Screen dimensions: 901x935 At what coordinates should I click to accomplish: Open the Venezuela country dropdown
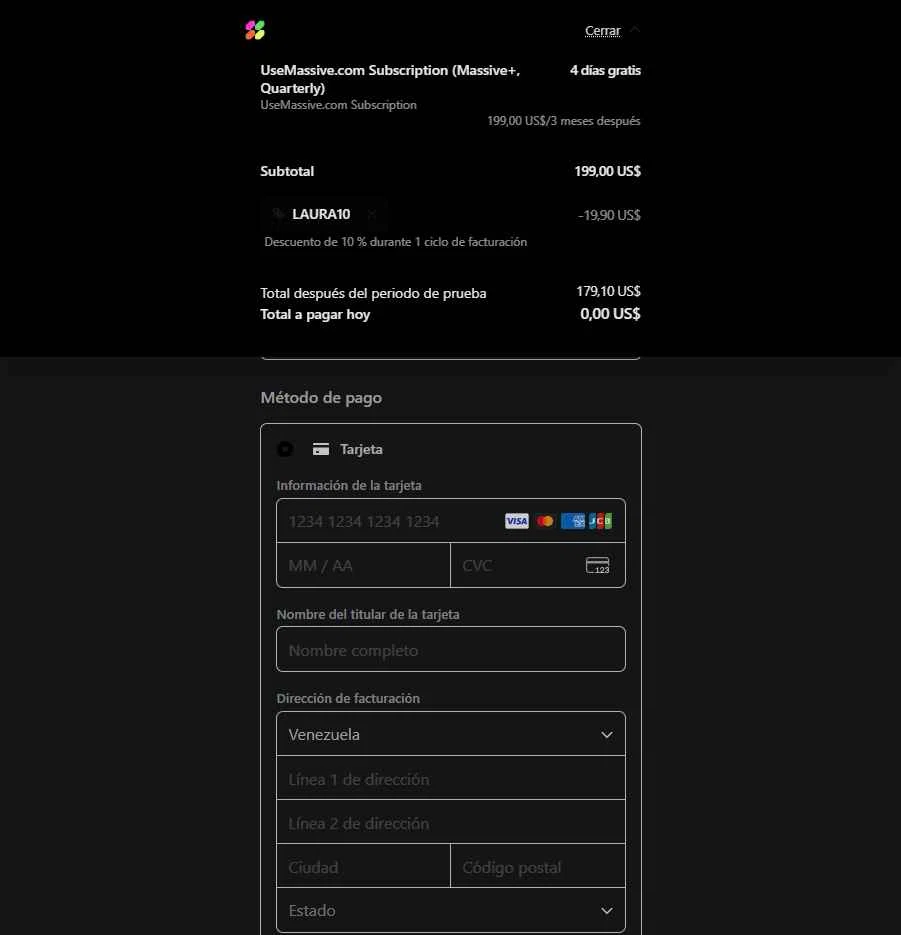point(451,734)
